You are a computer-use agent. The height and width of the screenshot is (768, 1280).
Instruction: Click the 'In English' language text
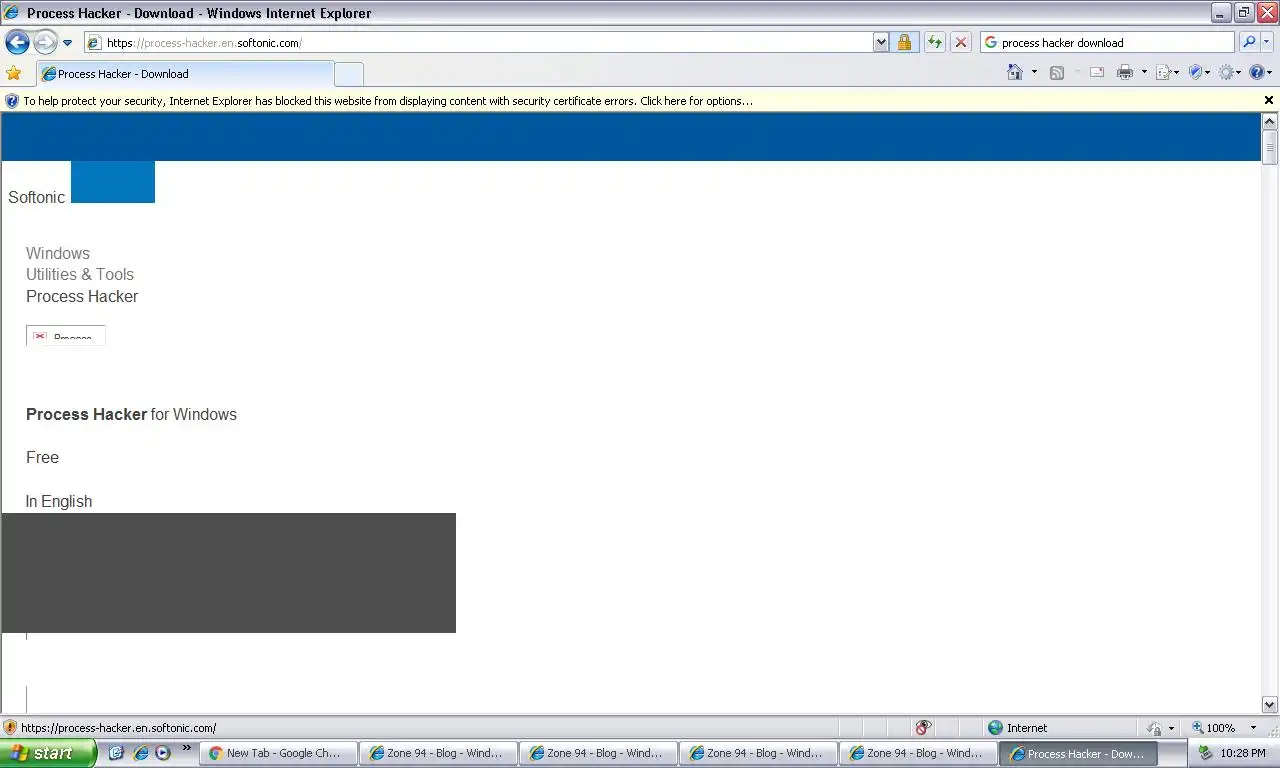tap(59, 501)
